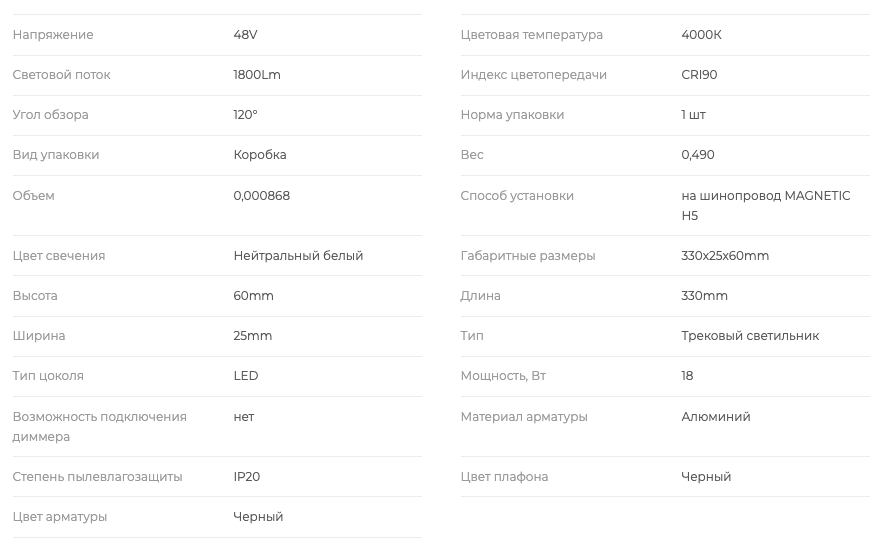Click the "Угол обзора" label
The width and height of the screenshot is (895, 548).
coord(50,115)
